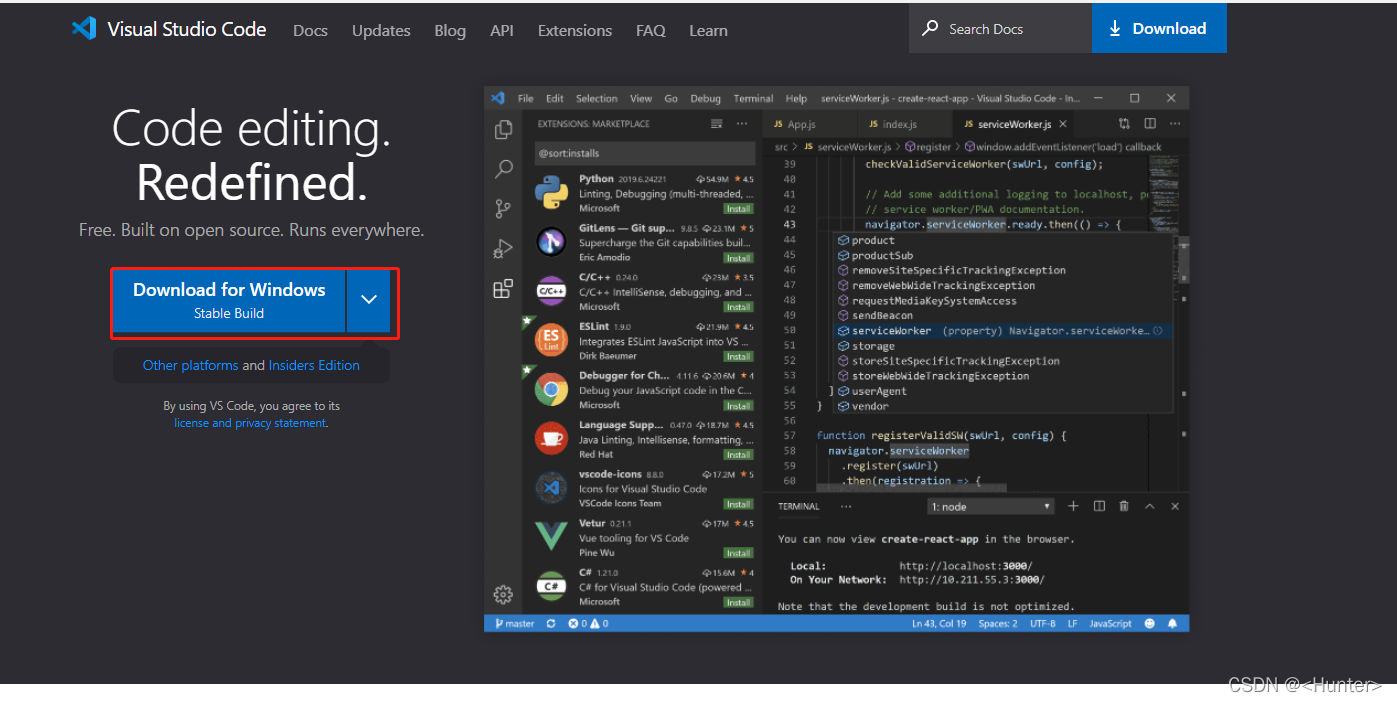Switch to the App.js editor tab

[810, 124]
